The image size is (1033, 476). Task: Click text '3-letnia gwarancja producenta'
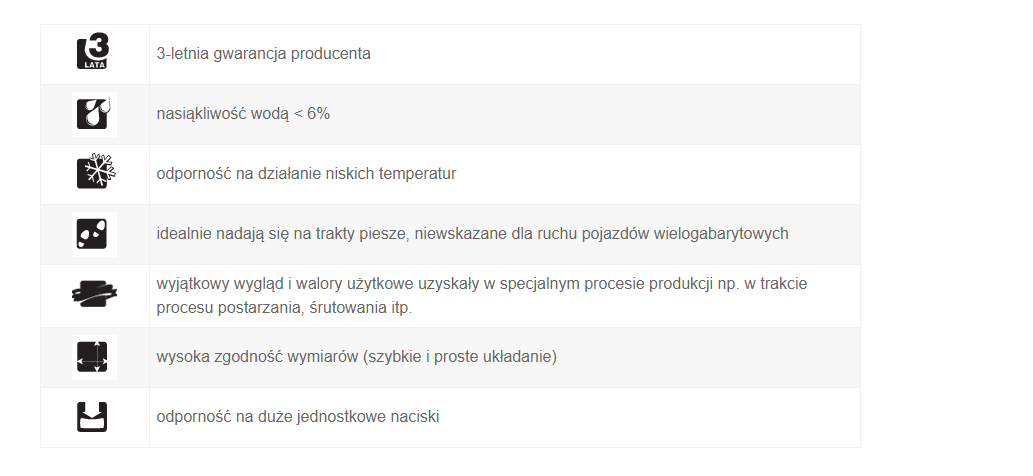click(x=264, y=53)
